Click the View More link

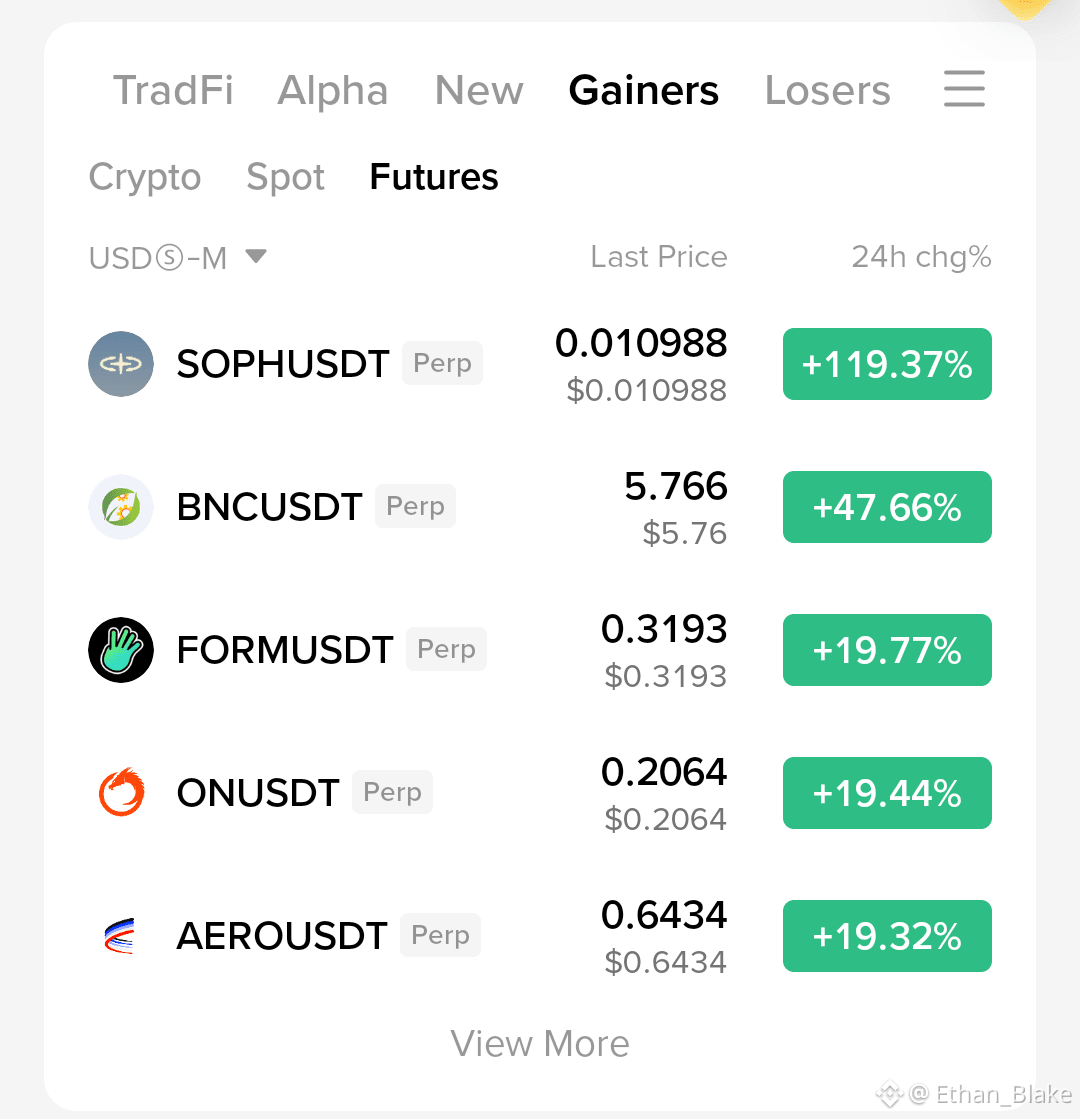pos(540,1043)
